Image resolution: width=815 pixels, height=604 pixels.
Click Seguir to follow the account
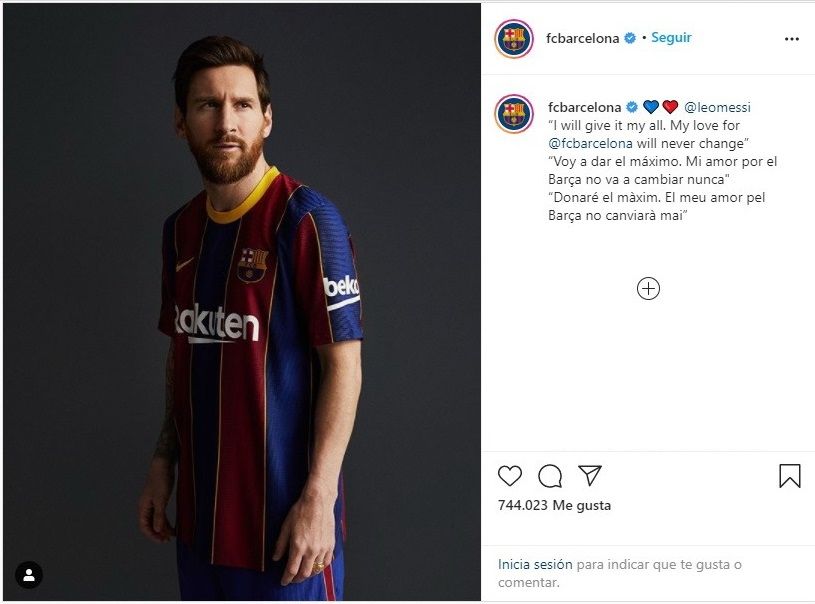671,38
